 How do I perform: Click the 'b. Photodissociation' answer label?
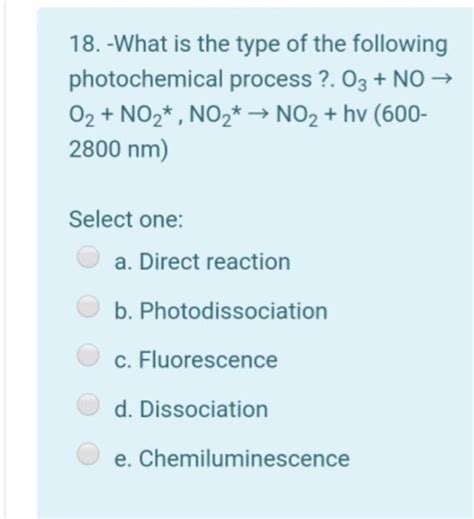click(221, 311)
